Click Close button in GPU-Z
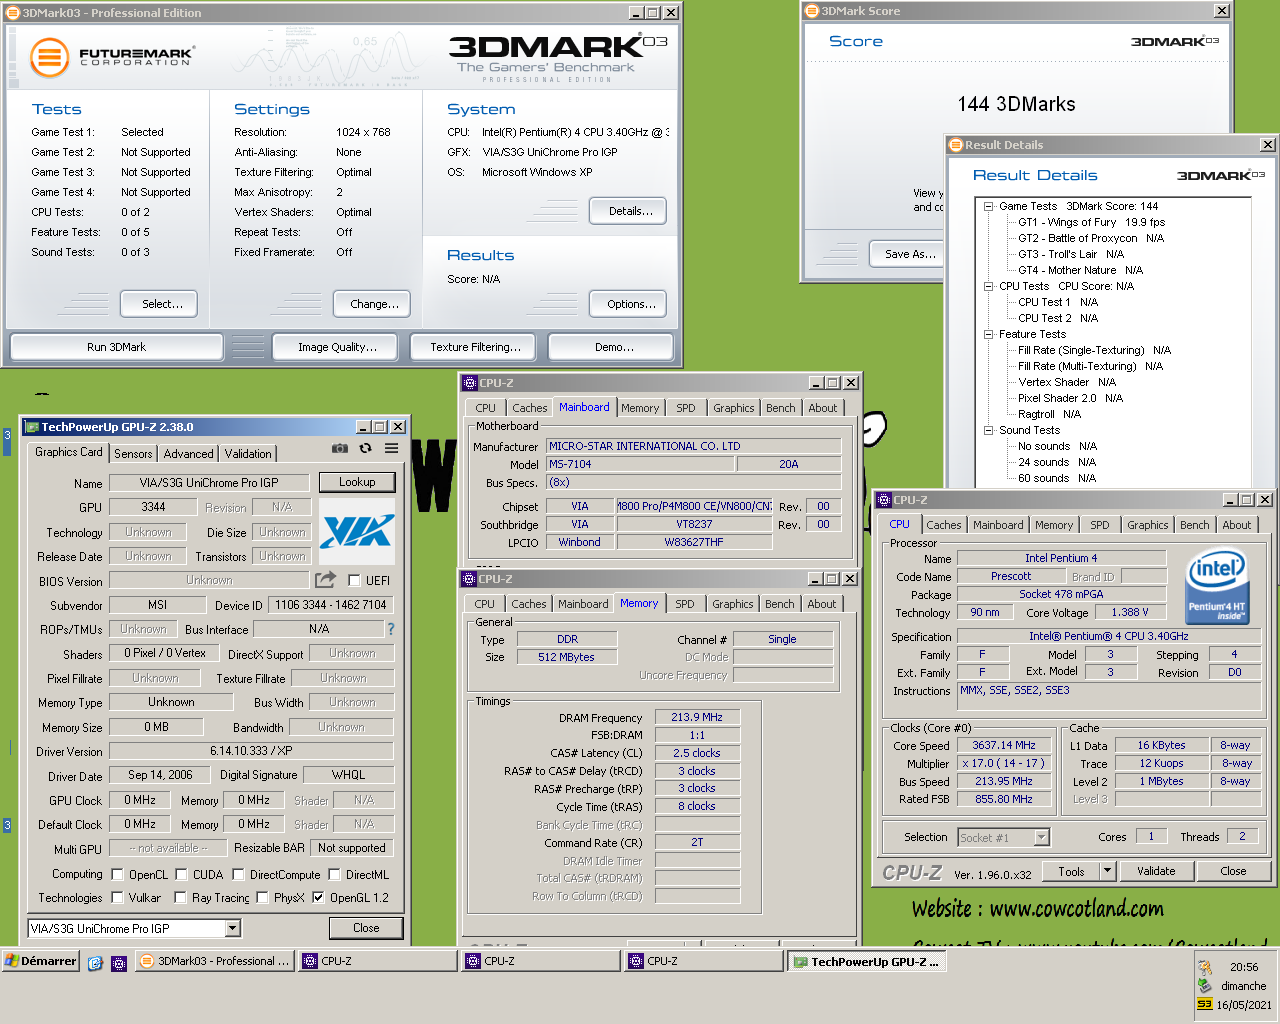The height and width of the screenshot is (1024, 1280). click(x=366, y=928)
